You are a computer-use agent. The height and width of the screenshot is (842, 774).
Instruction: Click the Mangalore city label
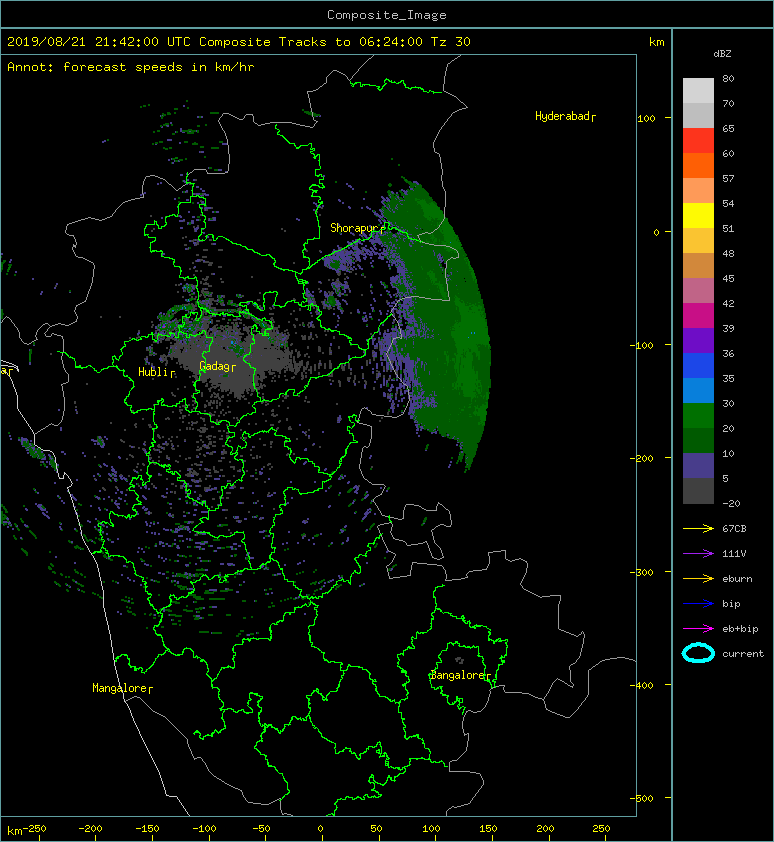pos(122,688)
